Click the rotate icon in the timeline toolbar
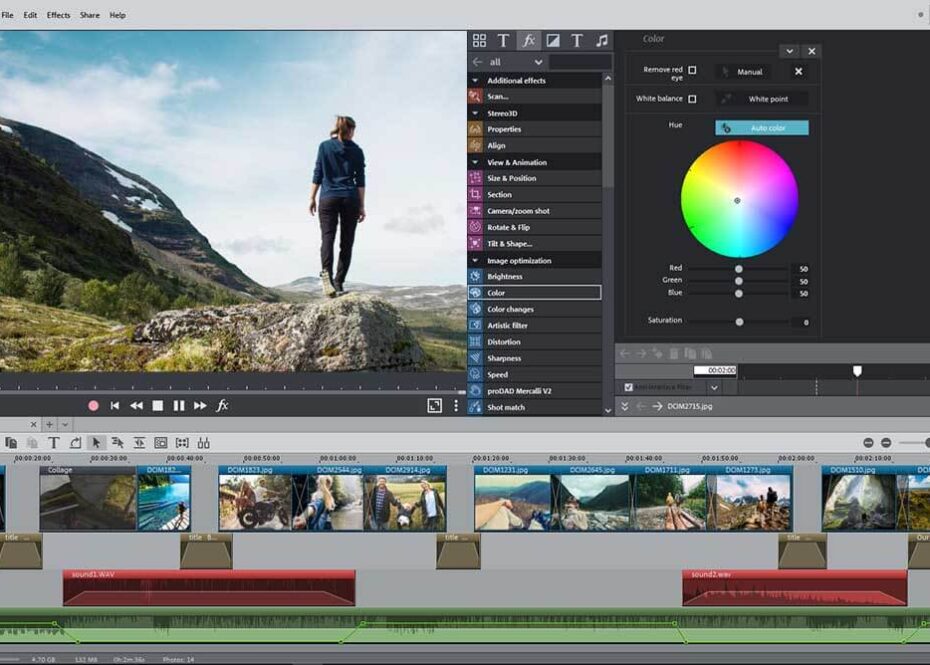 (x=75, y=443)
